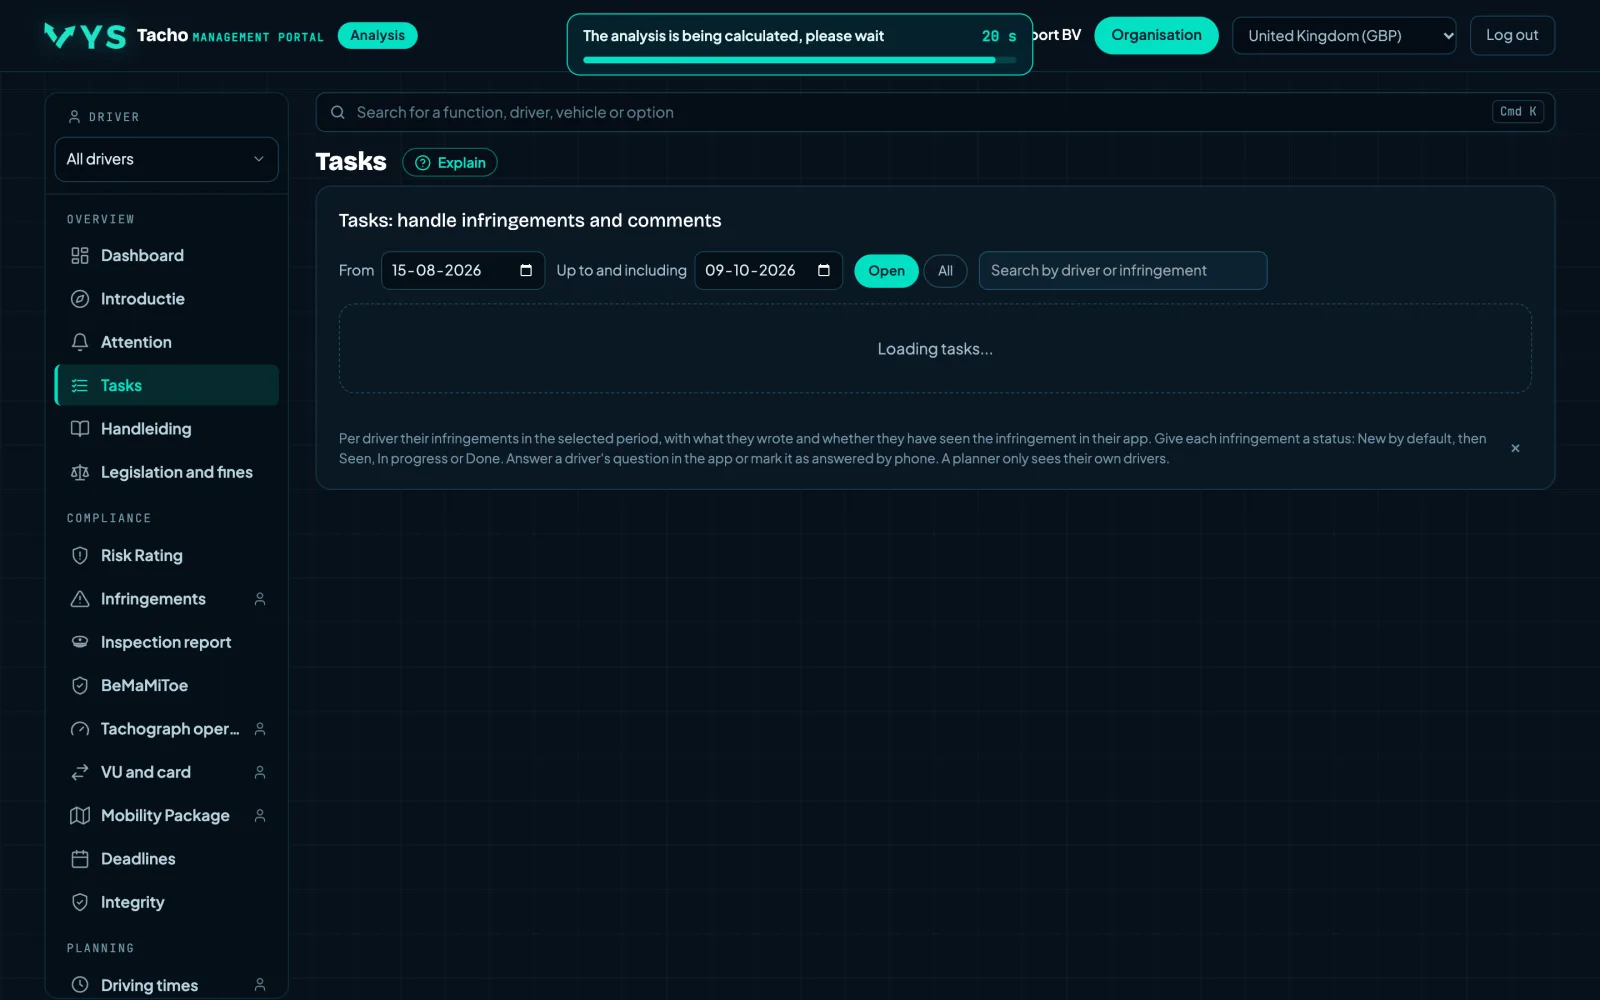Expand the All drivers dropdown

(166, 159)
